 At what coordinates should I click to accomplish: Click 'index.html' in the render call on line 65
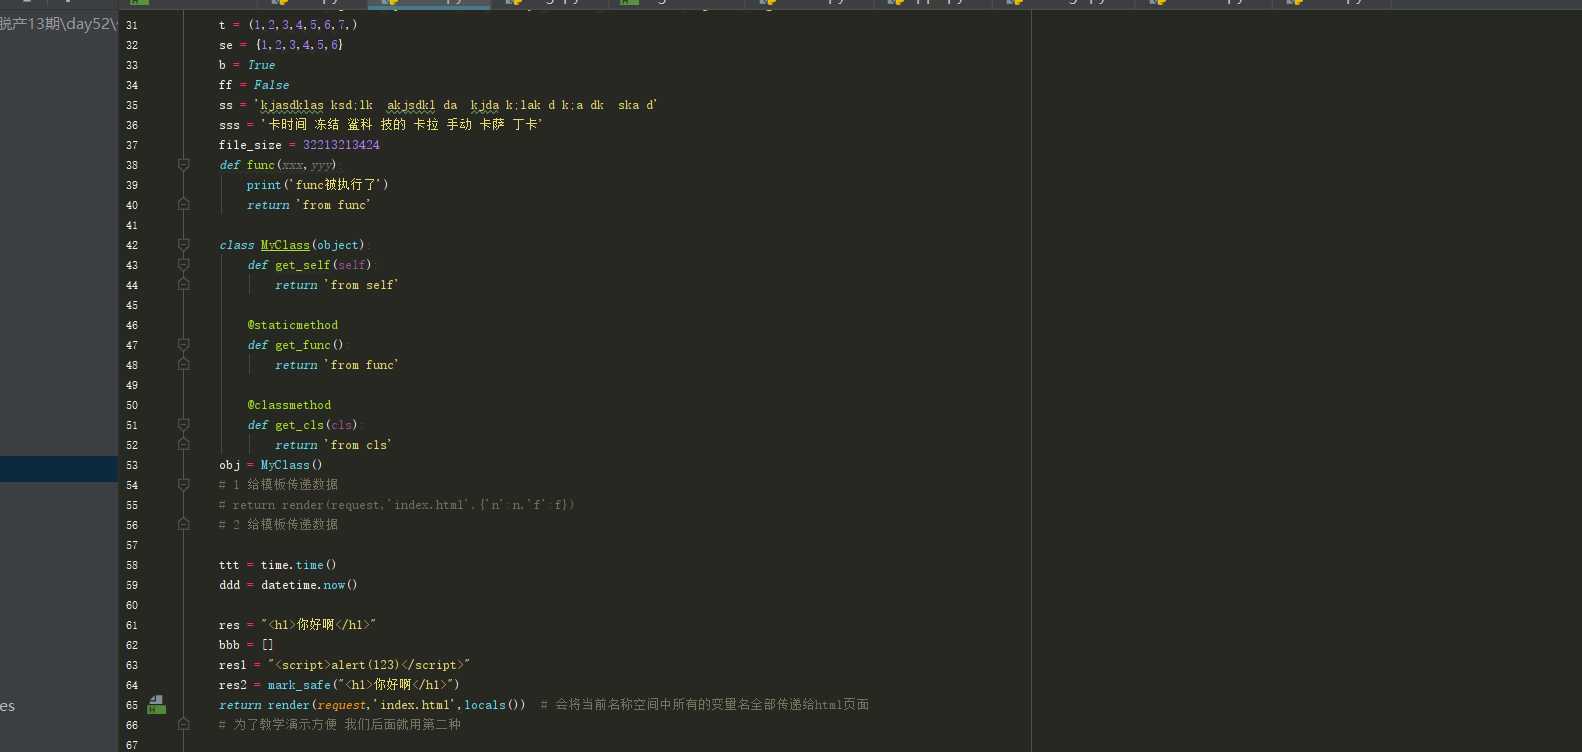(415, 705)
